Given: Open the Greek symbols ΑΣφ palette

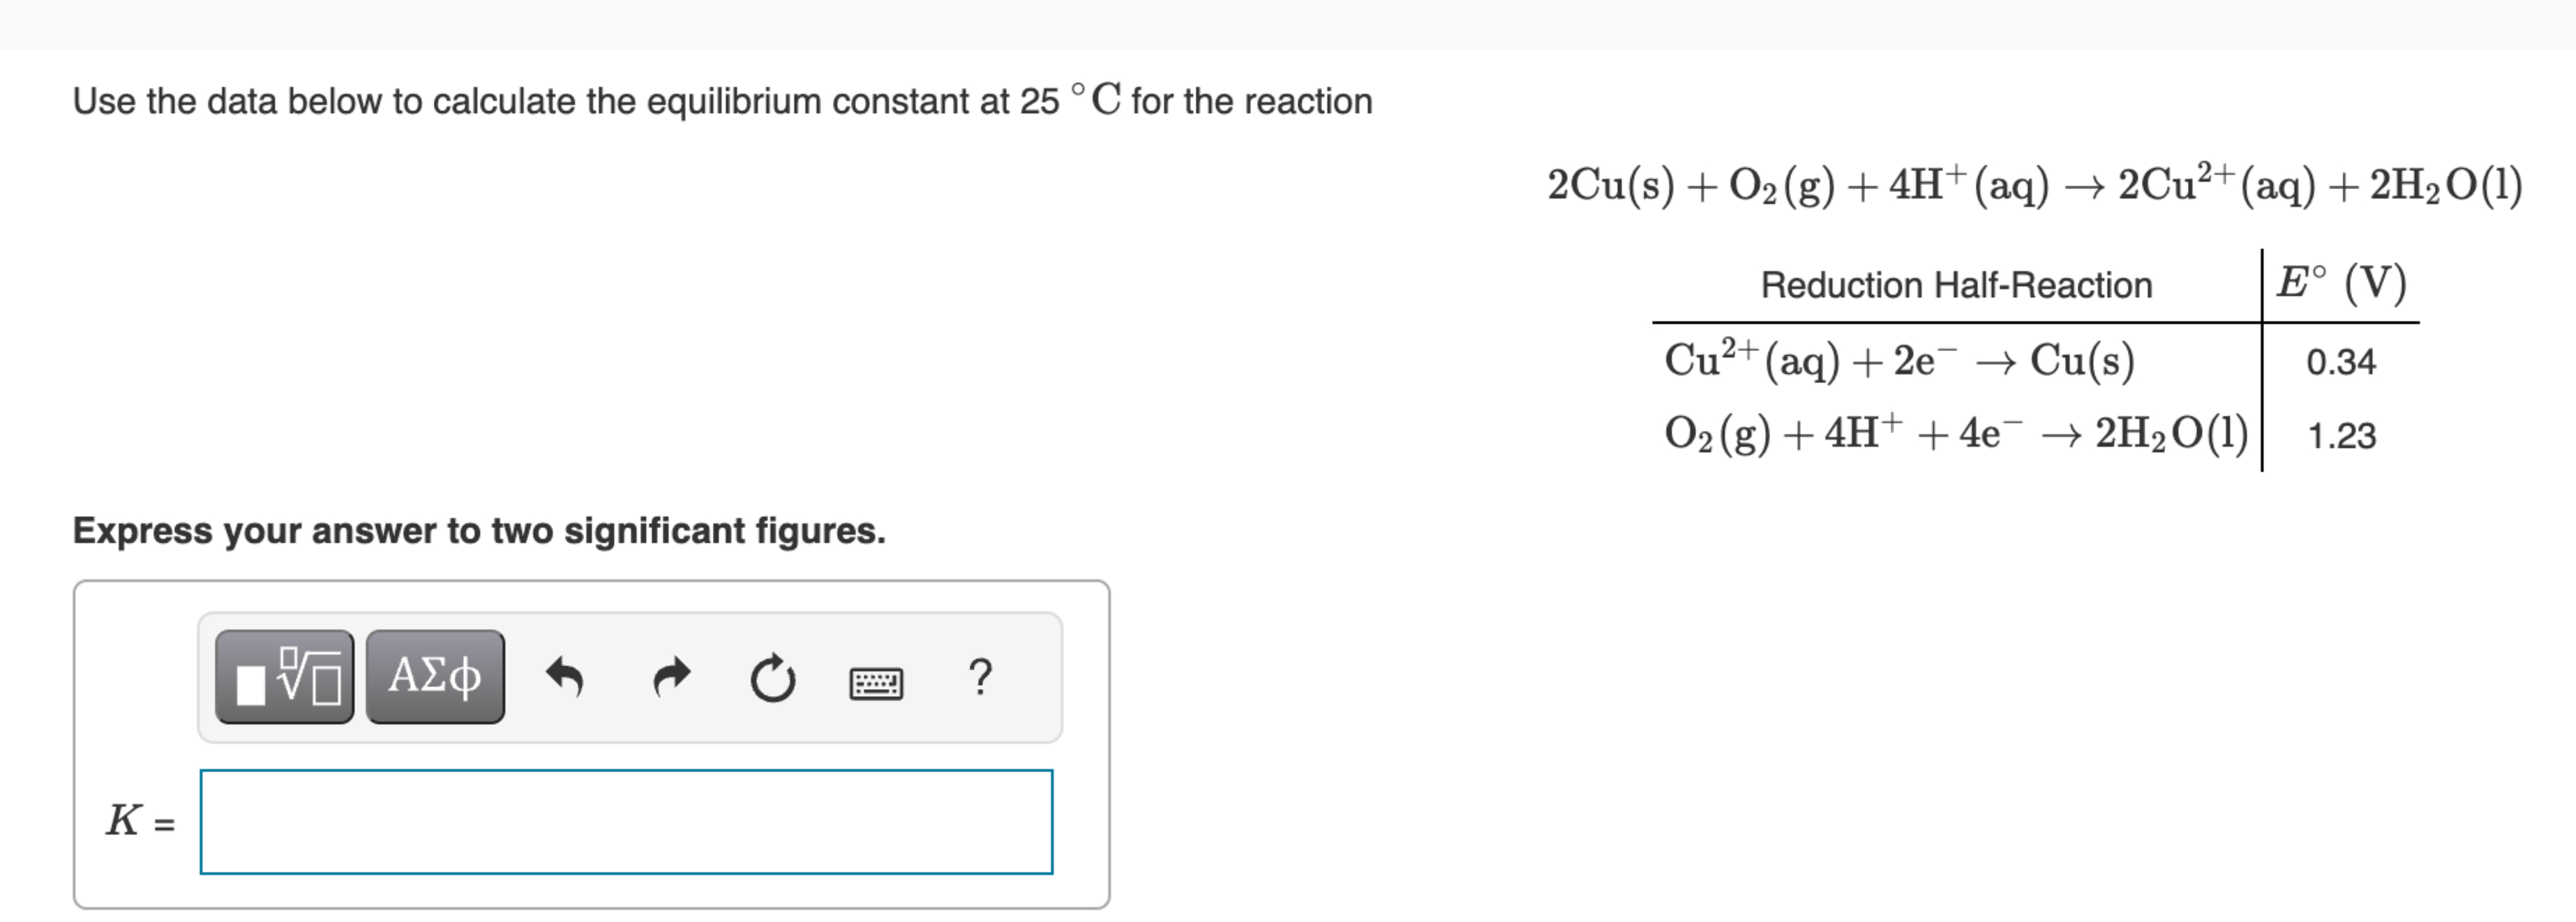Looking at the screenshot, I should 434,678.
